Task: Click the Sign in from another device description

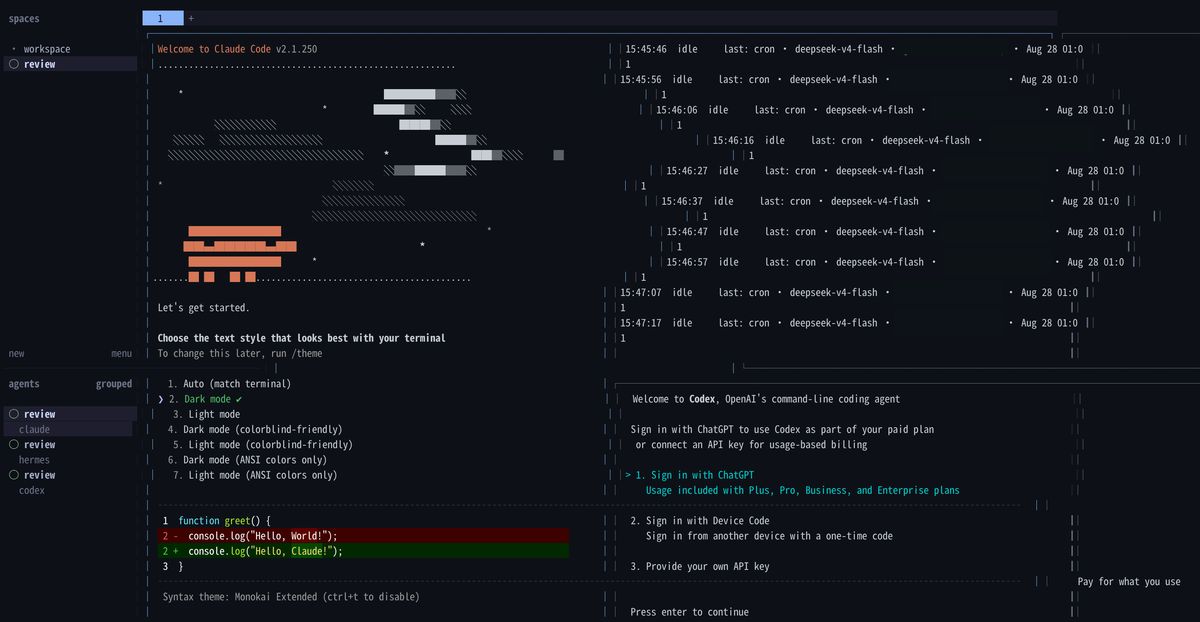Action: 769,536
